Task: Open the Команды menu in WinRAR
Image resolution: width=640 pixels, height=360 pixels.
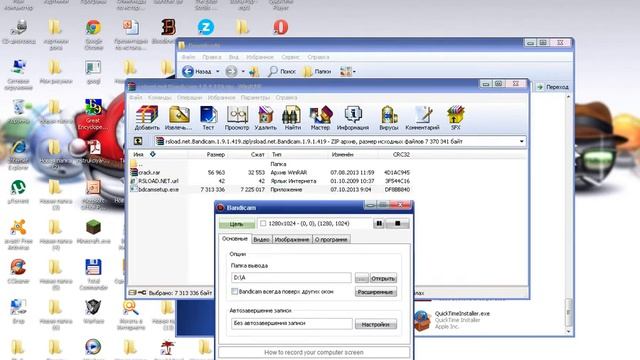Action: point(160,98)
